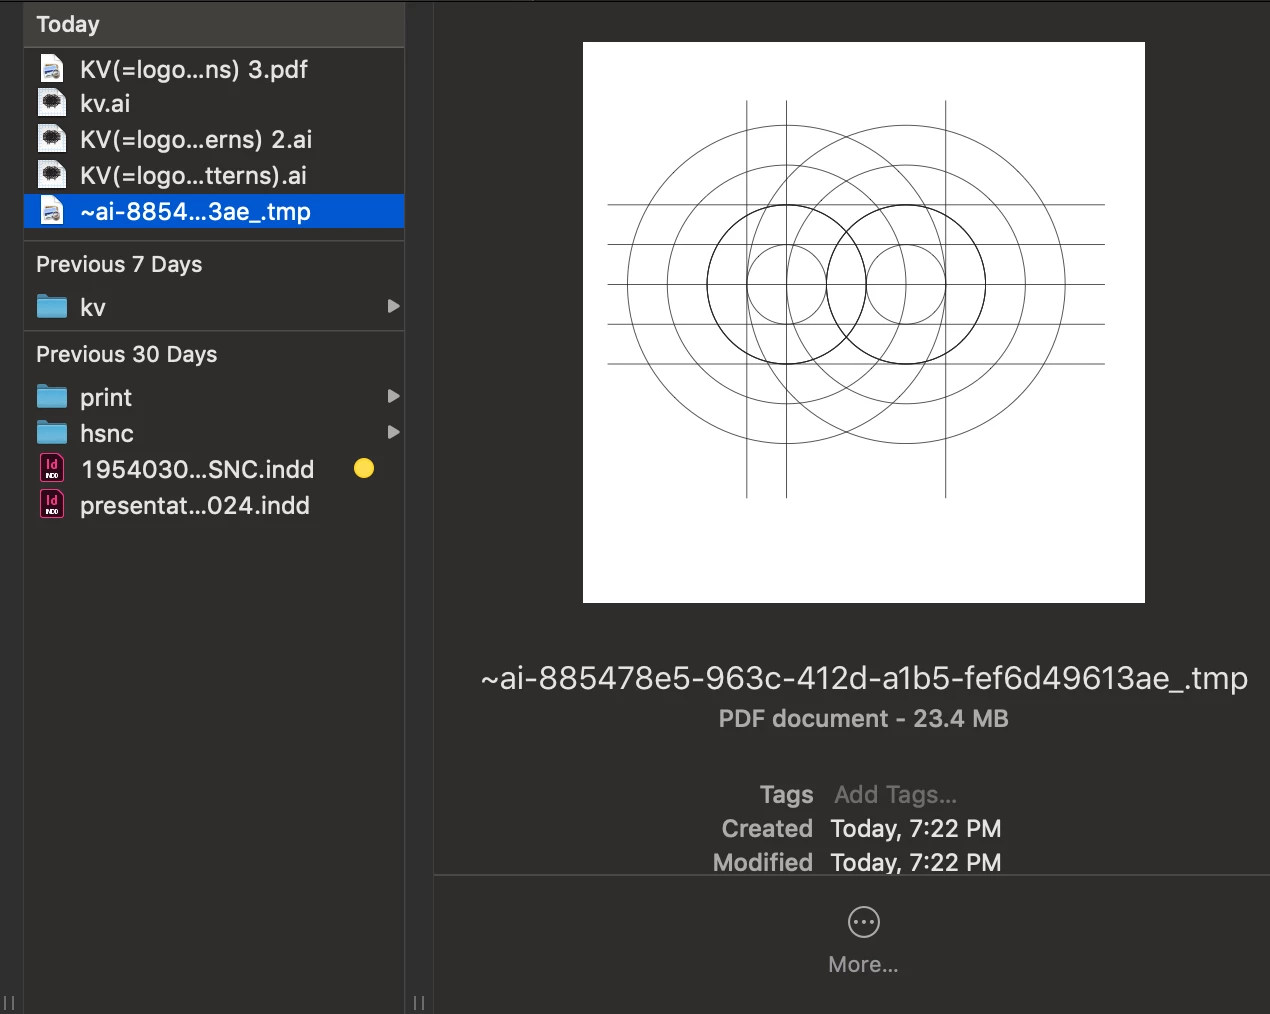Click the Previous 7 Days header
This screenshot has height=1014, width=1270.
point(119,264)
